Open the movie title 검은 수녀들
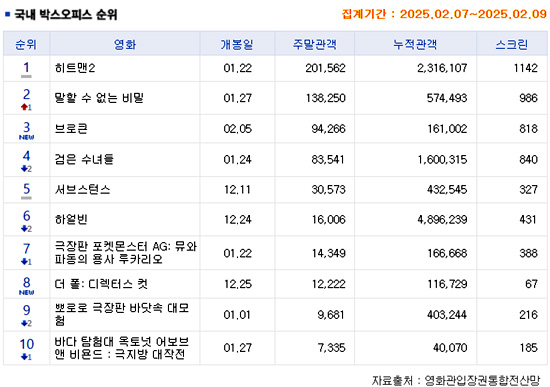The width and height of the screenshot is (550, 387). (x=84, y=159)
